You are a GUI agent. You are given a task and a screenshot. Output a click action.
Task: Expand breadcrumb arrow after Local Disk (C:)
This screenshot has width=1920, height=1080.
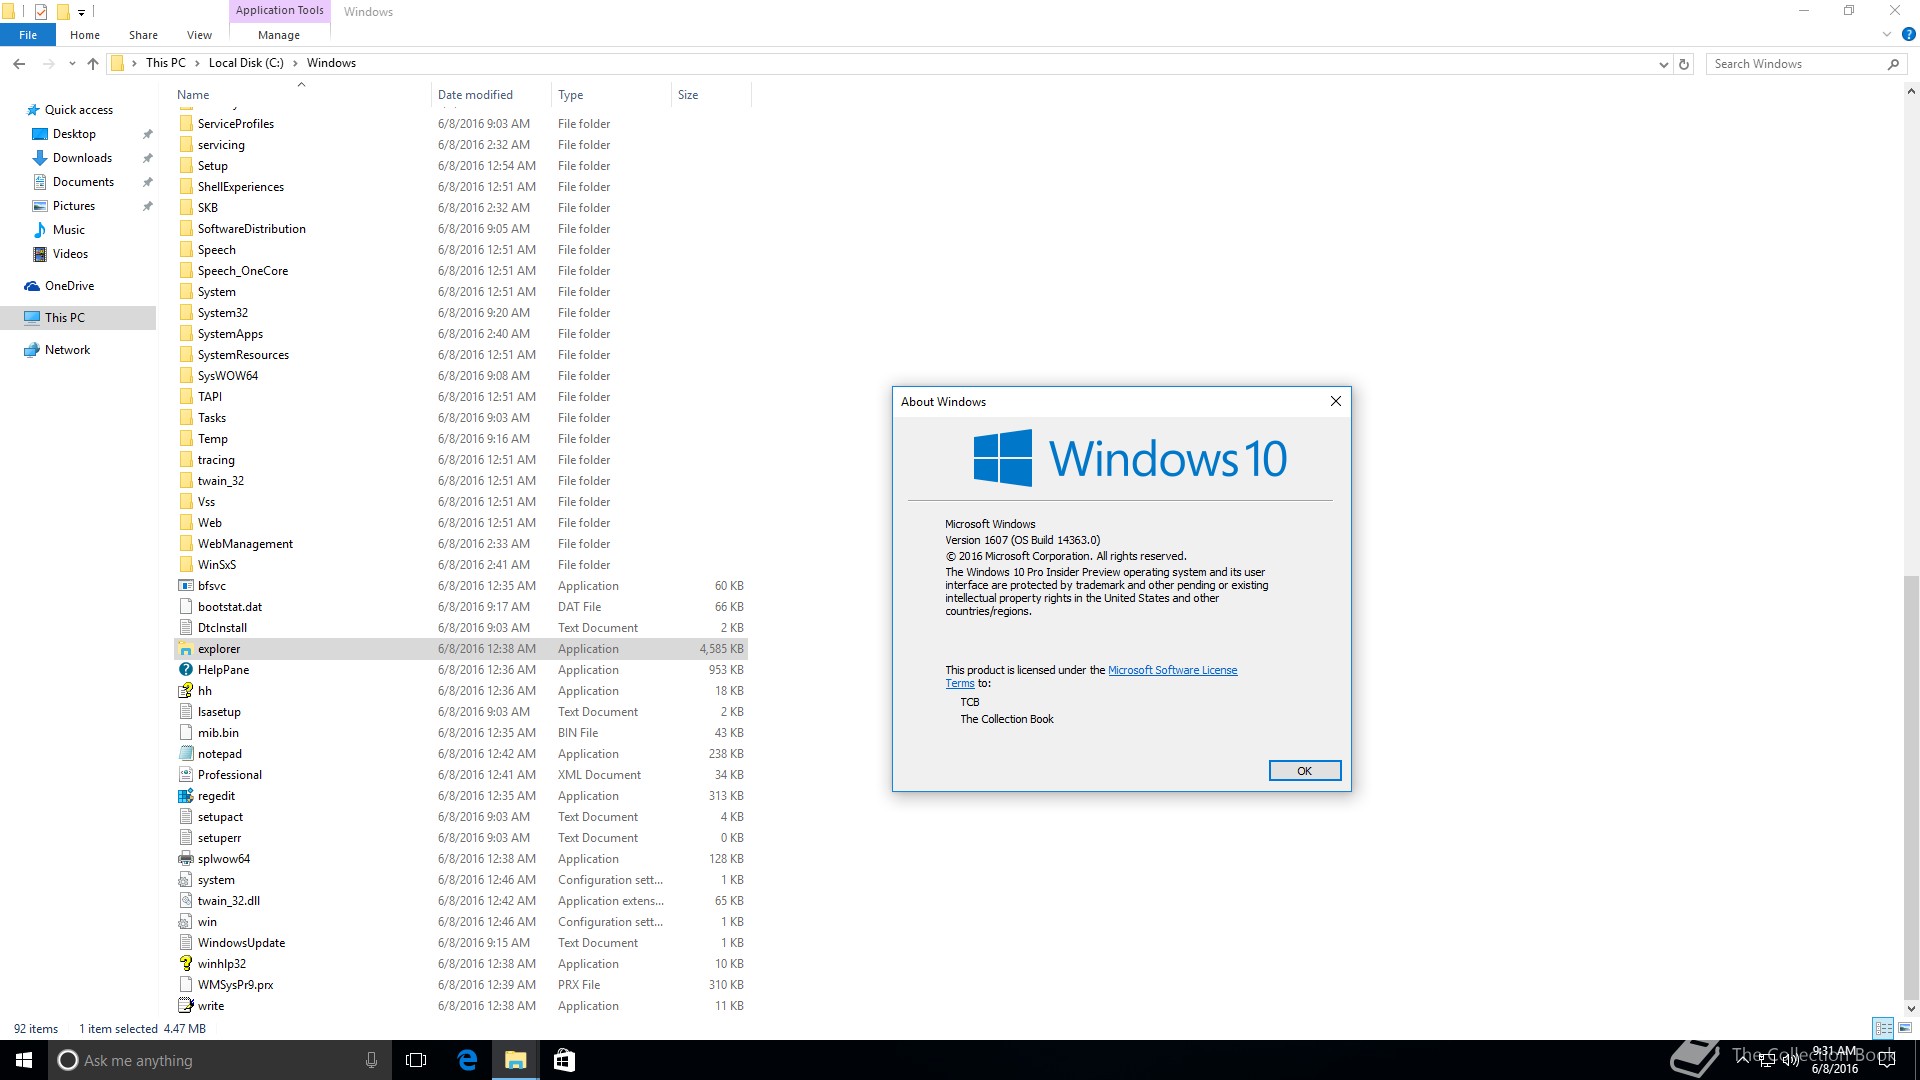tap(295, 63)
